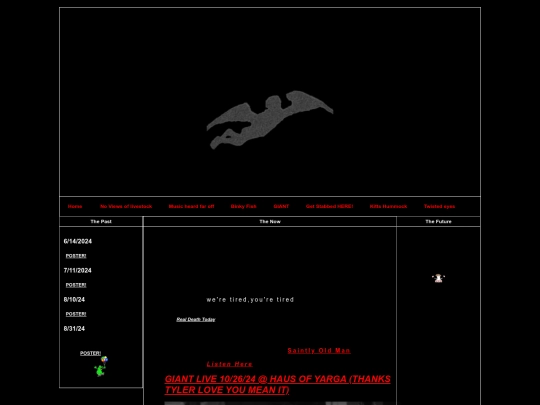The width and height of the screenshot is (540, 405).
Task: Click the green frog with balloons icon
Action: (x=101, y=366)
